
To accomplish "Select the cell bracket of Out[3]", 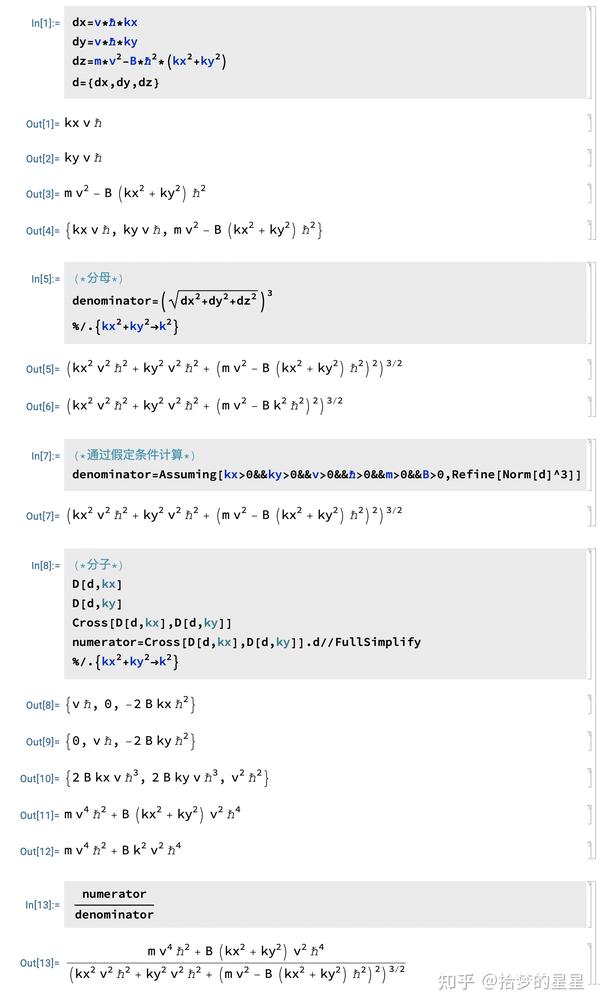I will 589,193.
